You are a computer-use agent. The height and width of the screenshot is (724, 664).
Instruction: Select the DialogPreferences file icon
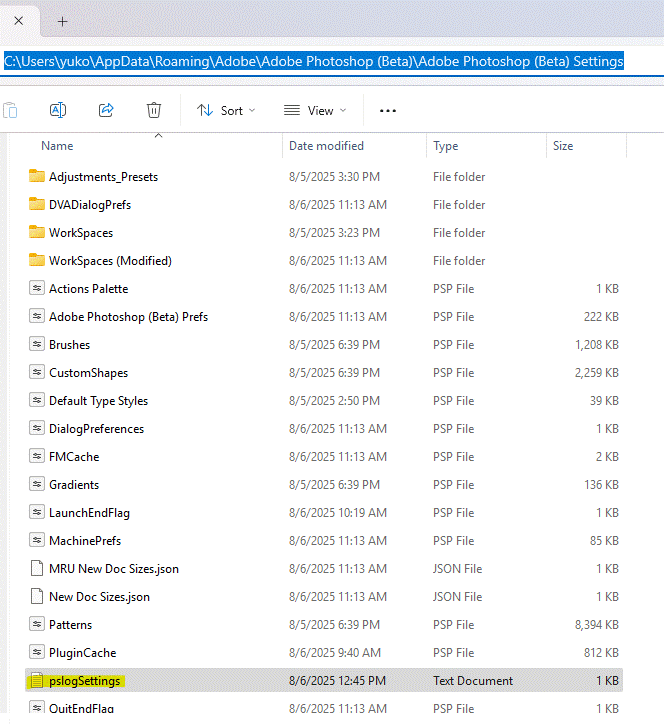[37, 428]
